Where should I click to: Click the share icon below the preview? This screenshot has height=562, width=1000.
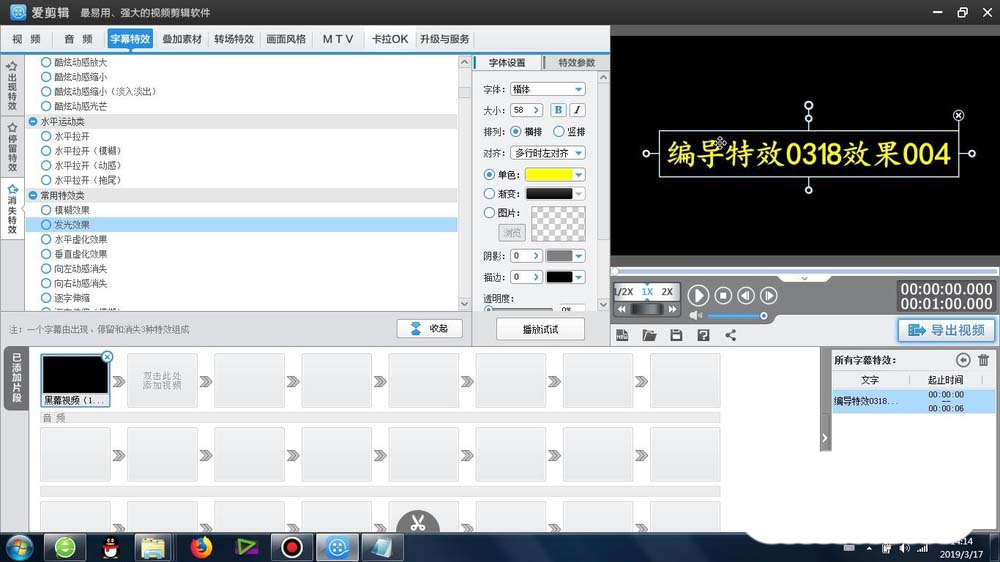[730, 335]
